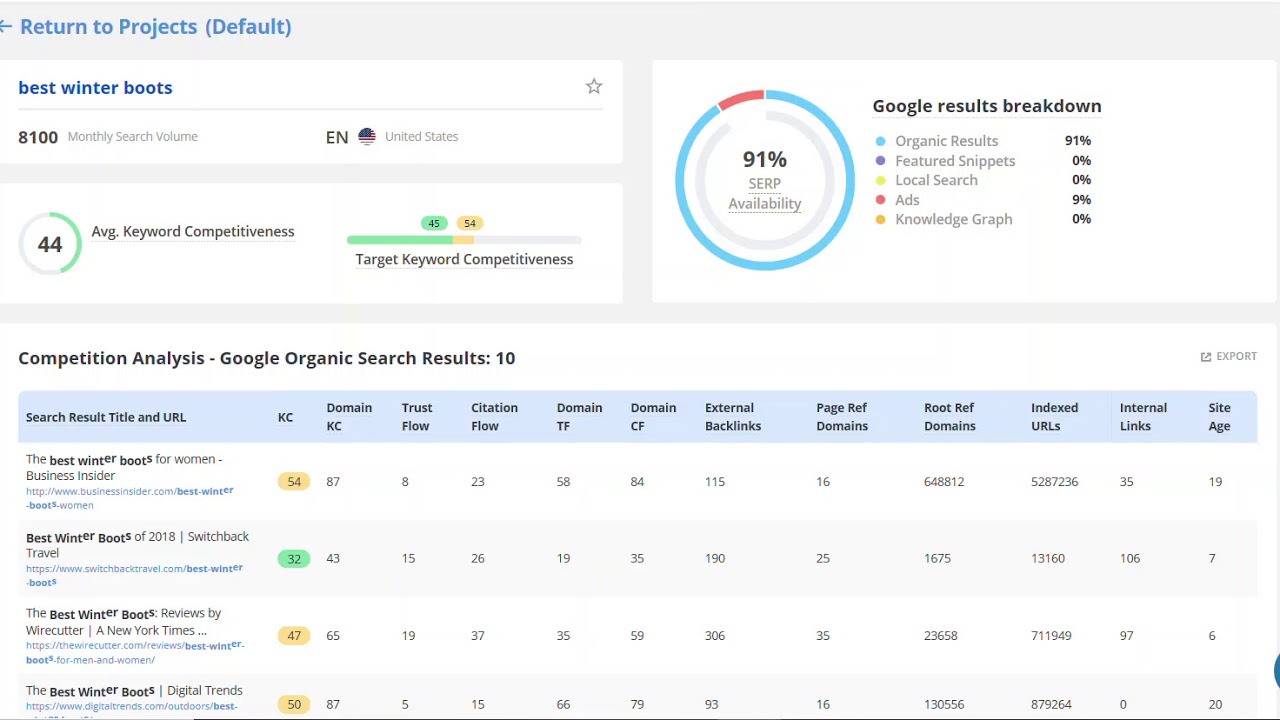Click the back arrow icon
1280x720 pixels.
tap(5, 27)
